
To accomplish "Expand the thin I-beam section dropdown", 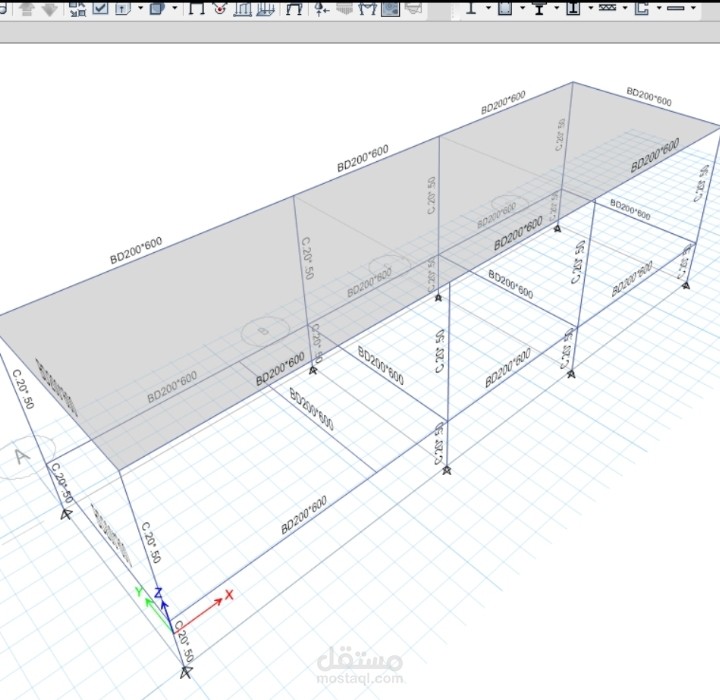I will 488,8.
